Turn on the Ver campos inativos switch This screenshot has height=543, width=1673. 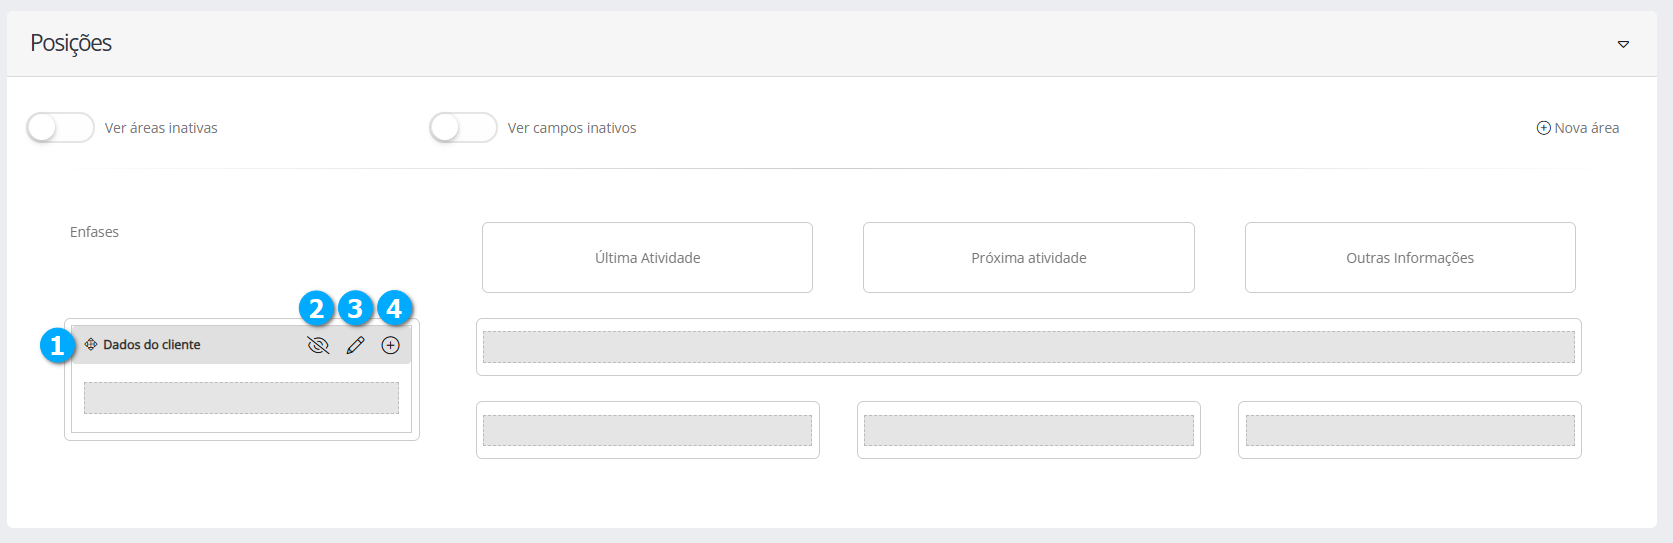[x=463, y=128]
